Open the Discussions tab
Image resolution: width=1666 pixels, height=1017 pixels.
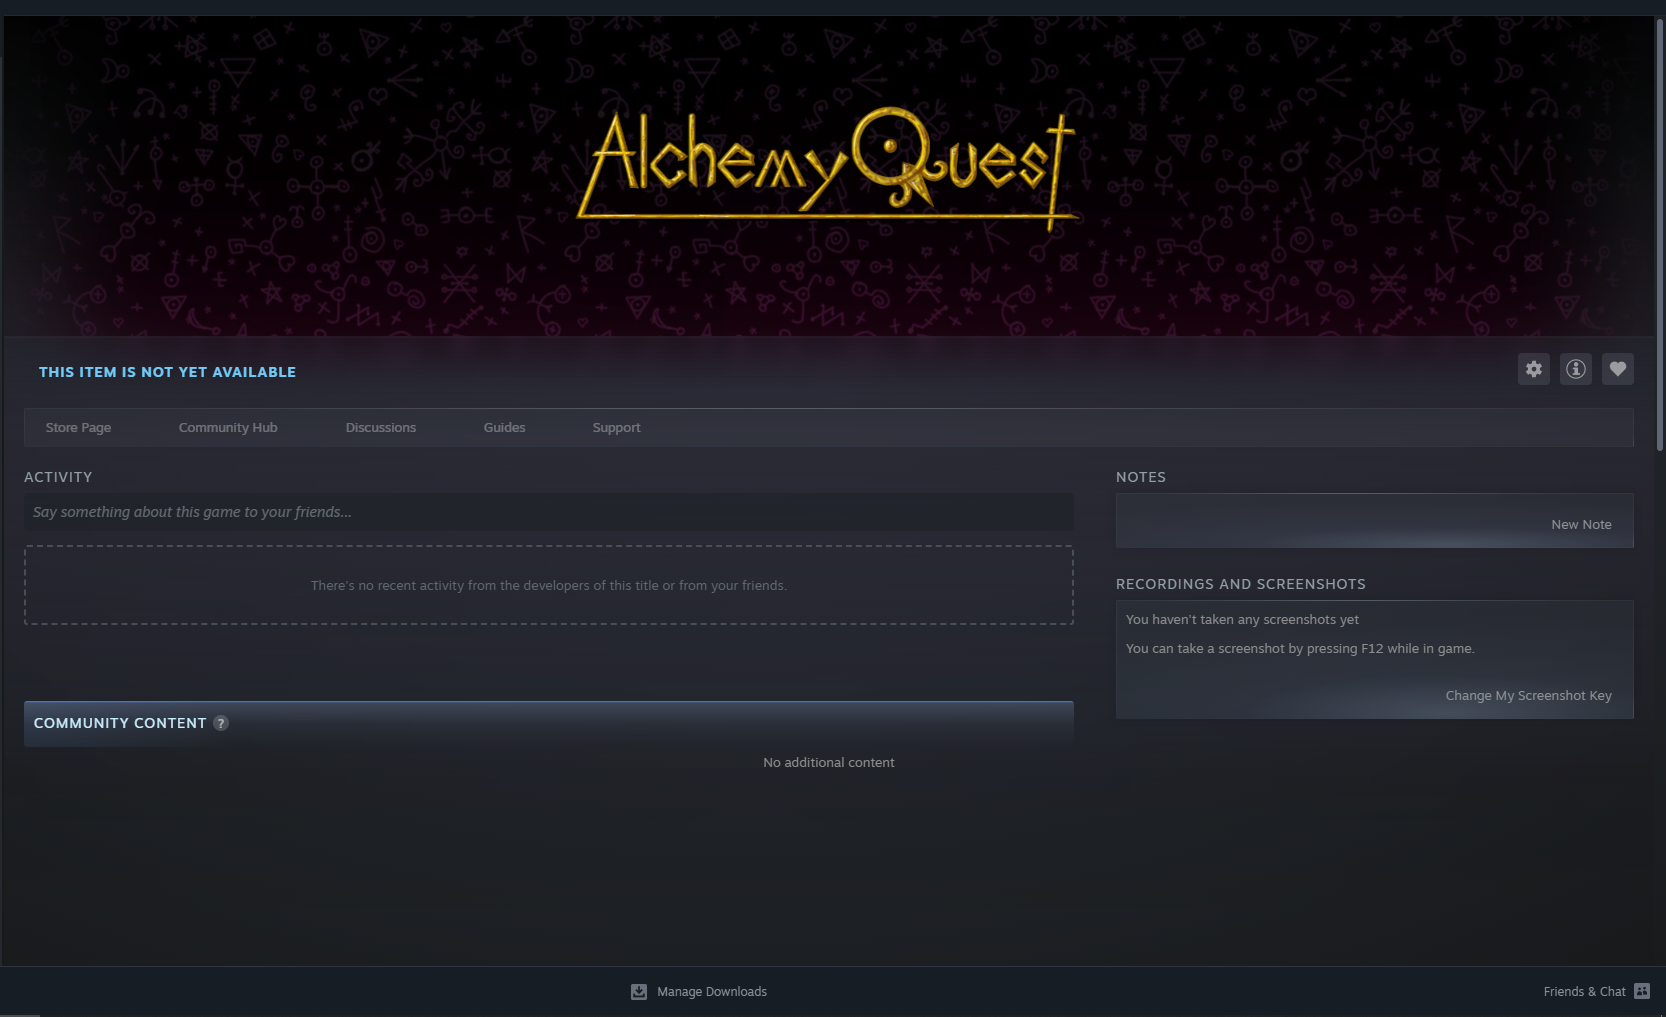381,427
